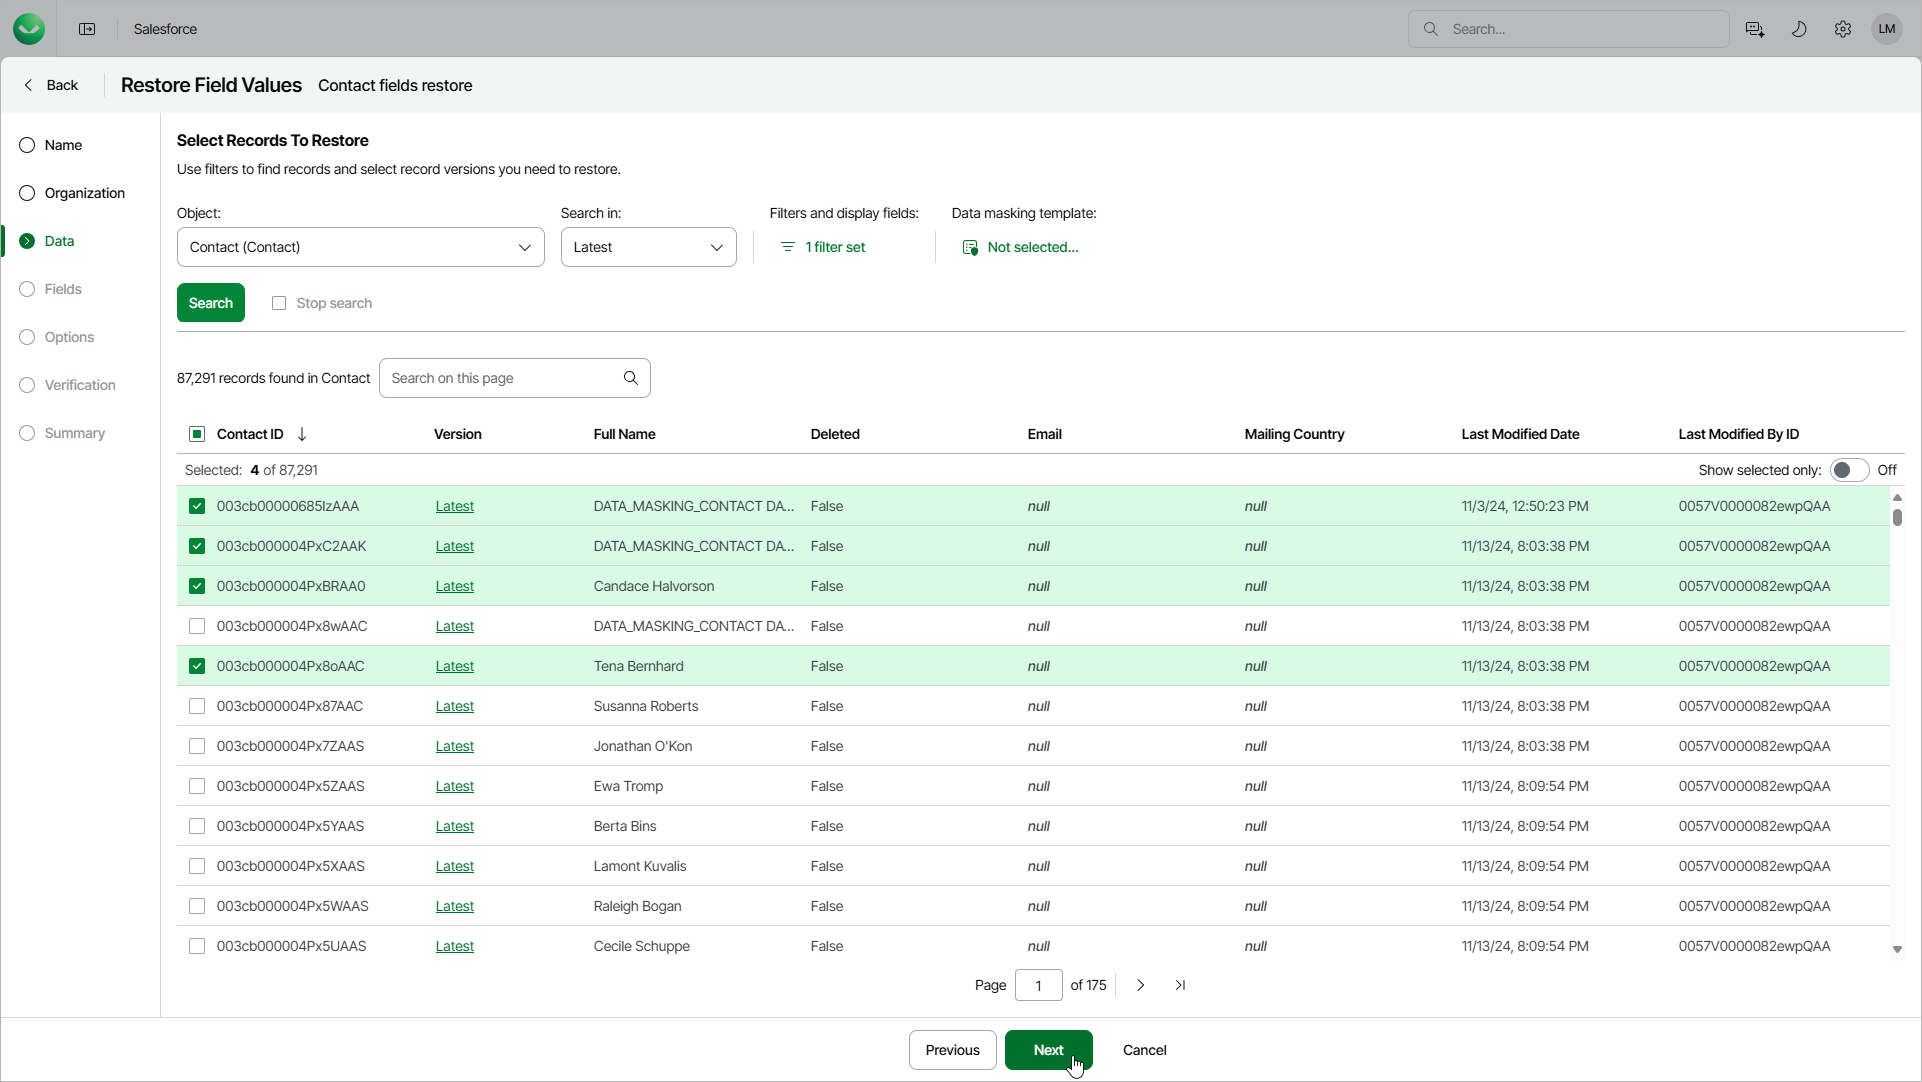The width and height of the screenshot is (1922, 1082).
Task: Click the Contact ID sort arrow
Action: [x=302, y=434]
